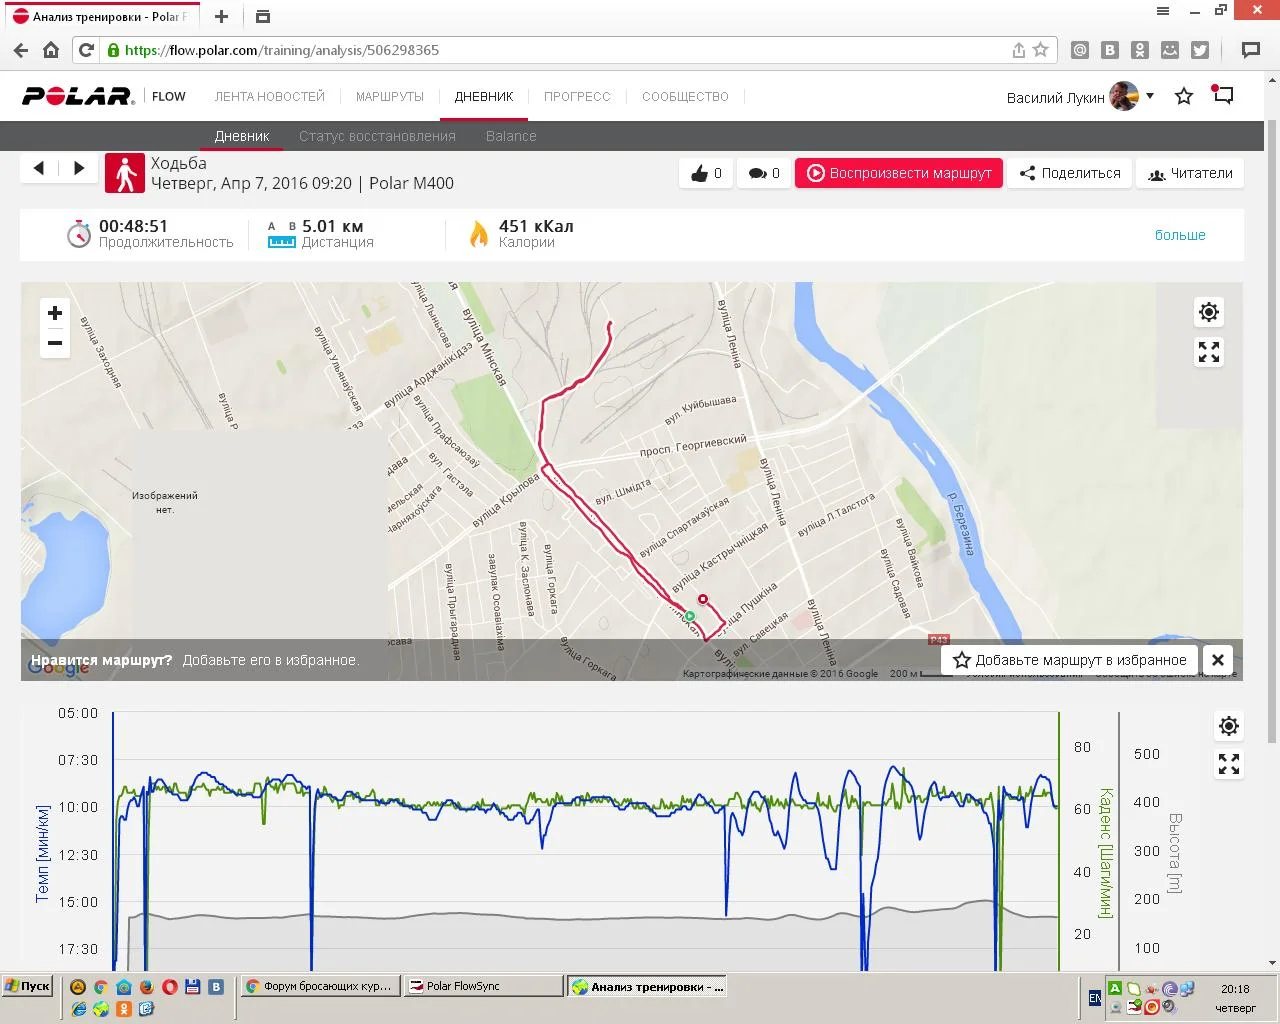Like the training with thumbs-up button
The width and height of the screenshot is (1280, 1024).
[706, 173]
